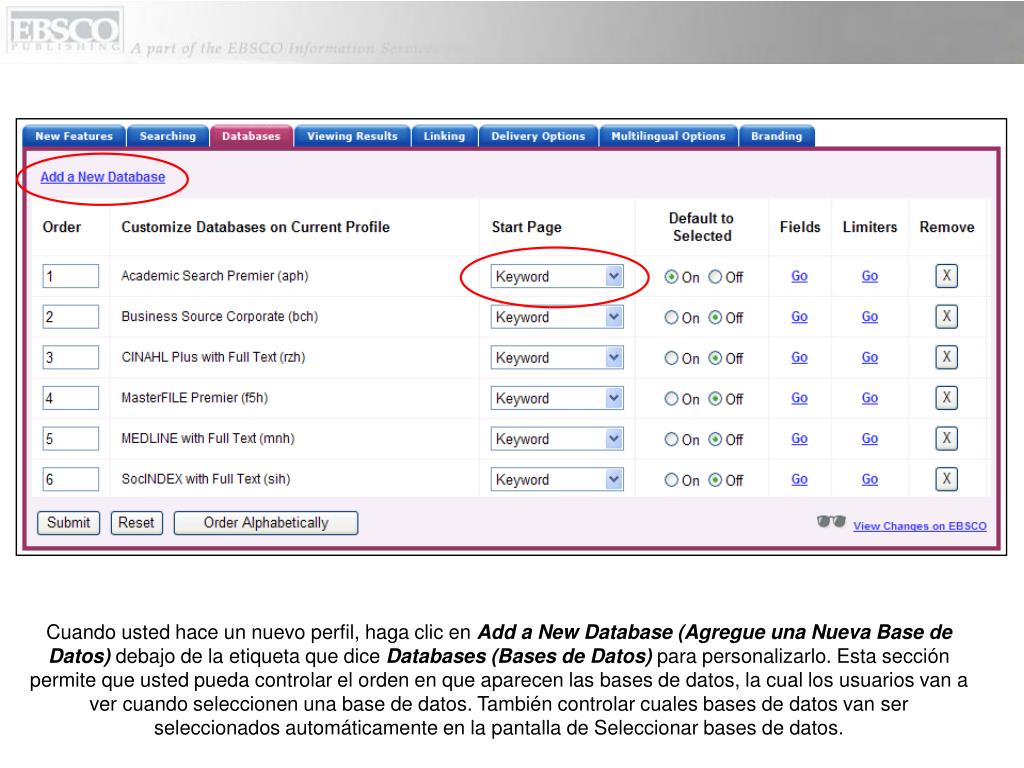Image resolution: width=1024 pixels, height=768 pixels.
Task: Click the 'SocINDEX with Full Text (sih)' name
Action: 206,479
